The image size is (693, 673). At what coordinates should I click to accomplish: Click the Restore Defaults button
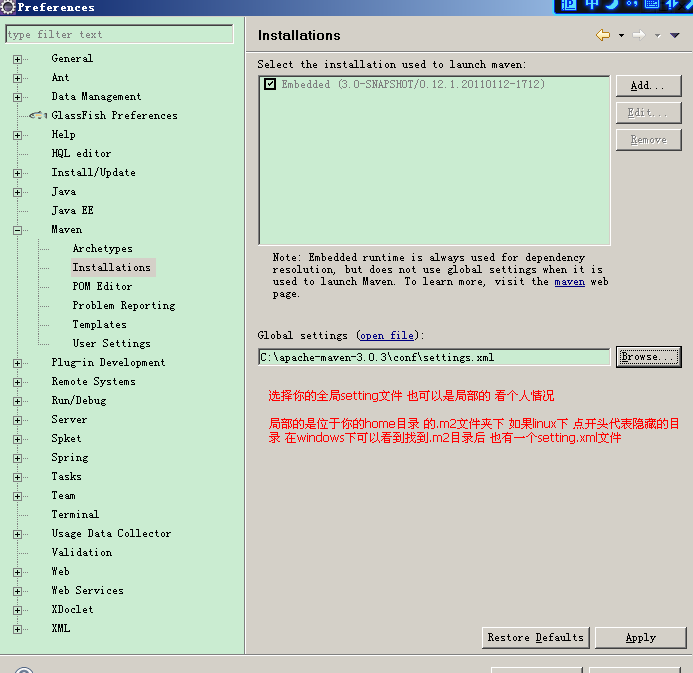click(536, 638)
